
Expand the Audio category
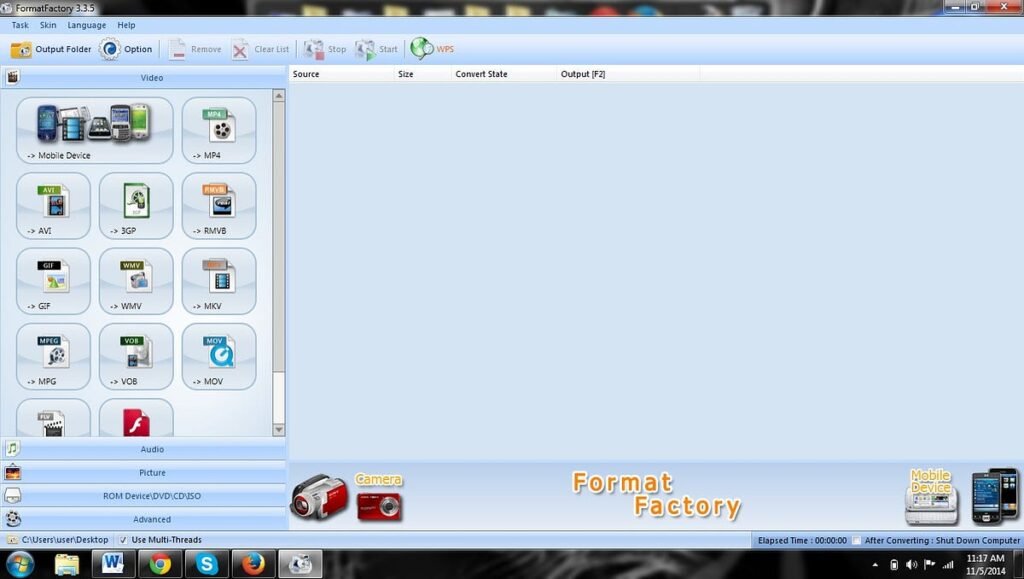click(144, 449)
